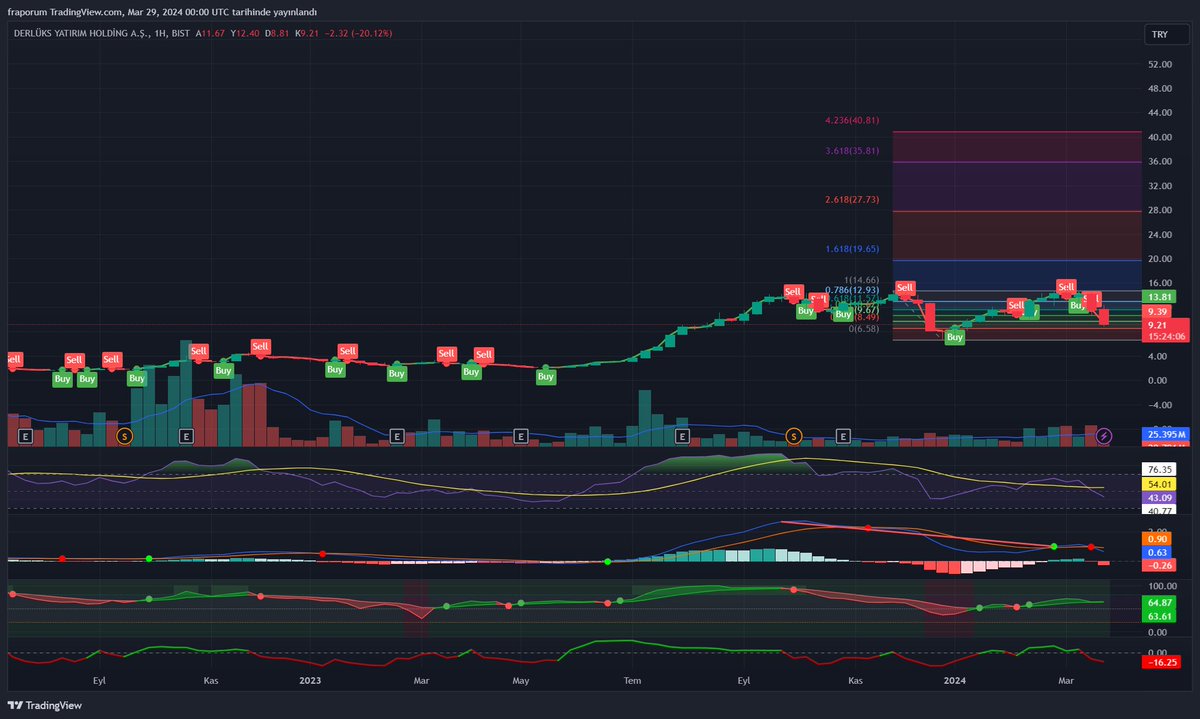Click the 15:24:06 countdown label

click(x=1167, y=337)
